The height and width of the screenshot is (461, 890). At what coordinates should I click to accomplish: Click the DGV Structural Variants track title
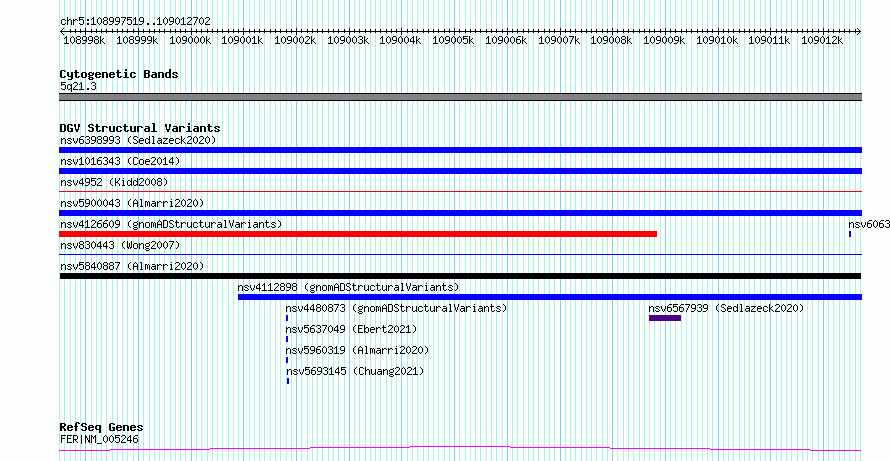pyautogui.click(x=140, y=128)
